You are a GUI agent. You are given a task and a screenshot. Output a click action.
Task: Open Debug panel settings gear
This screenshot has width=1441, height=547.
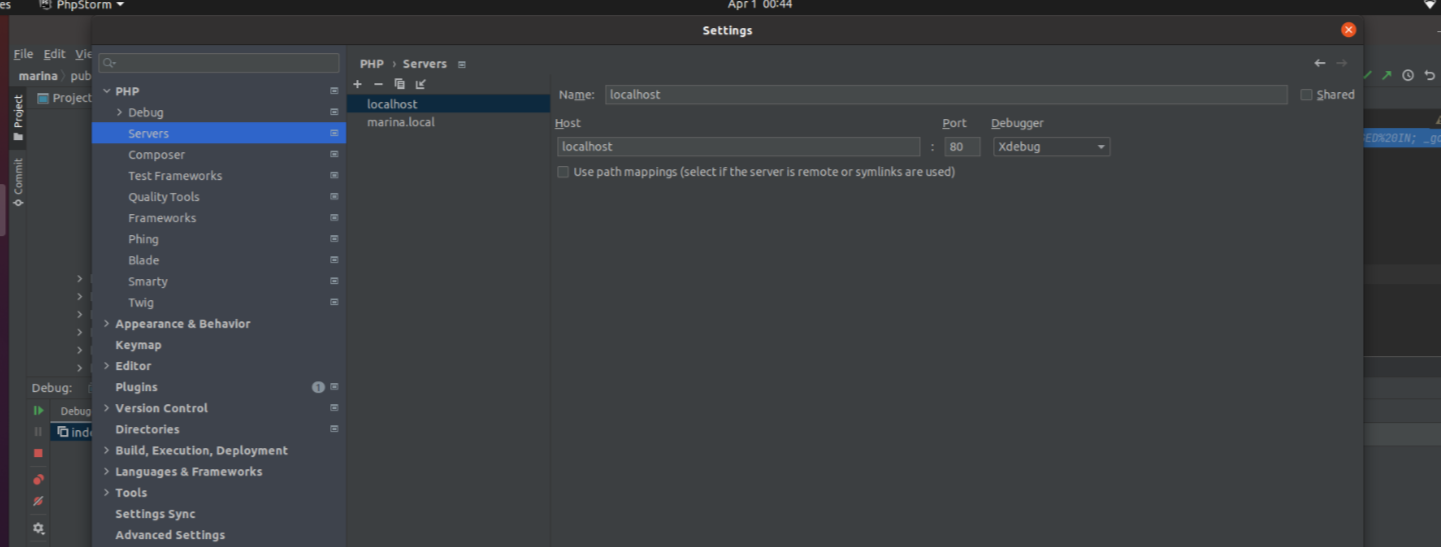[38, 528]
